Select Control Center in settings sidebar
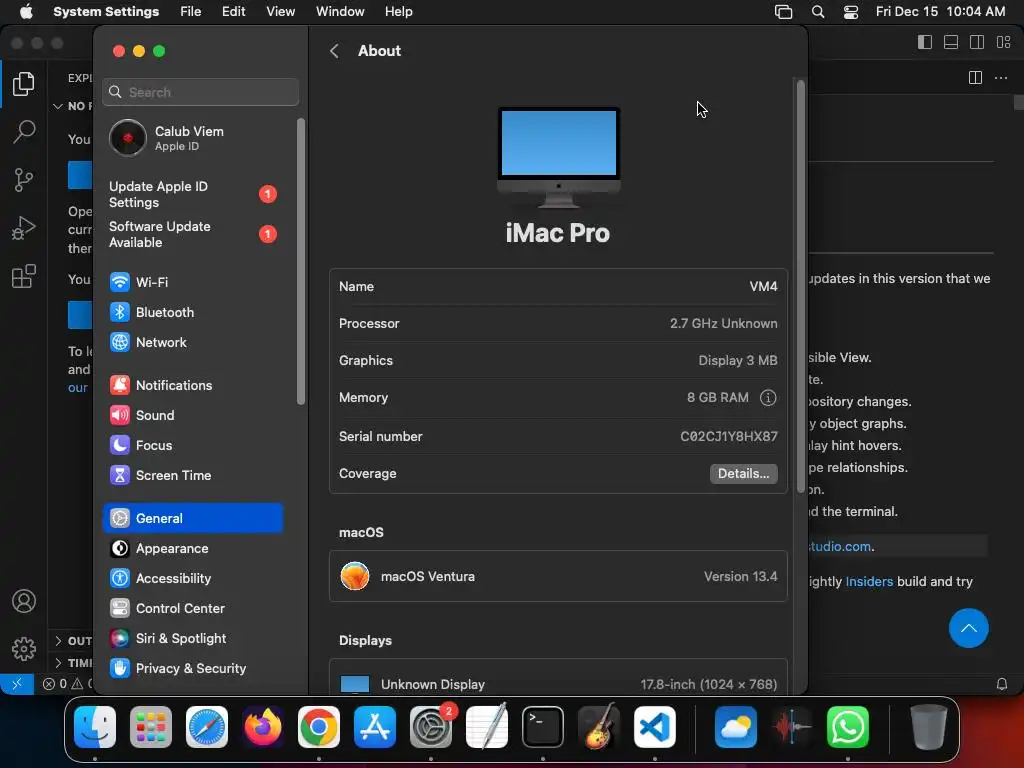 pyautogui.click(x=193, y=609)
